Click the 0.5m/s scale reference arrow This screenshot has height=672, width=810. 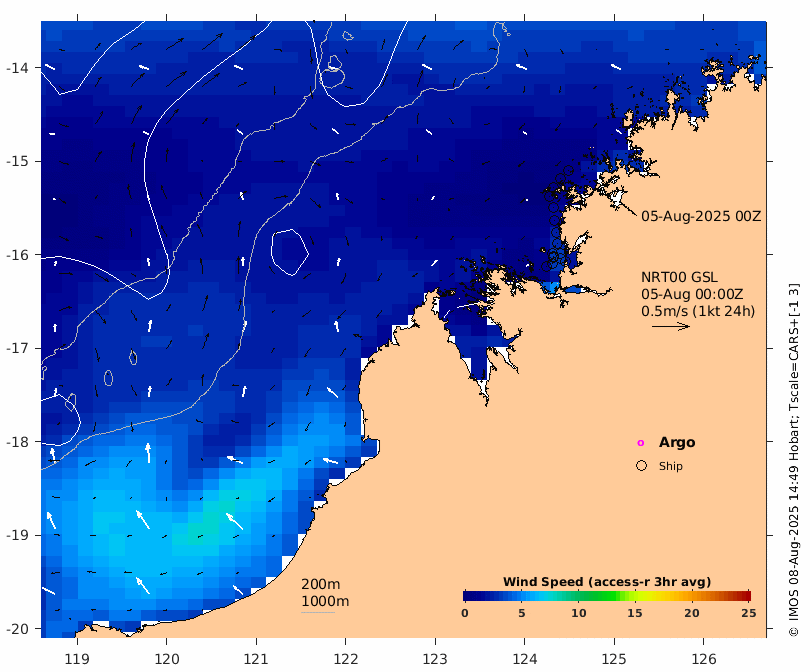pos(671,326)
